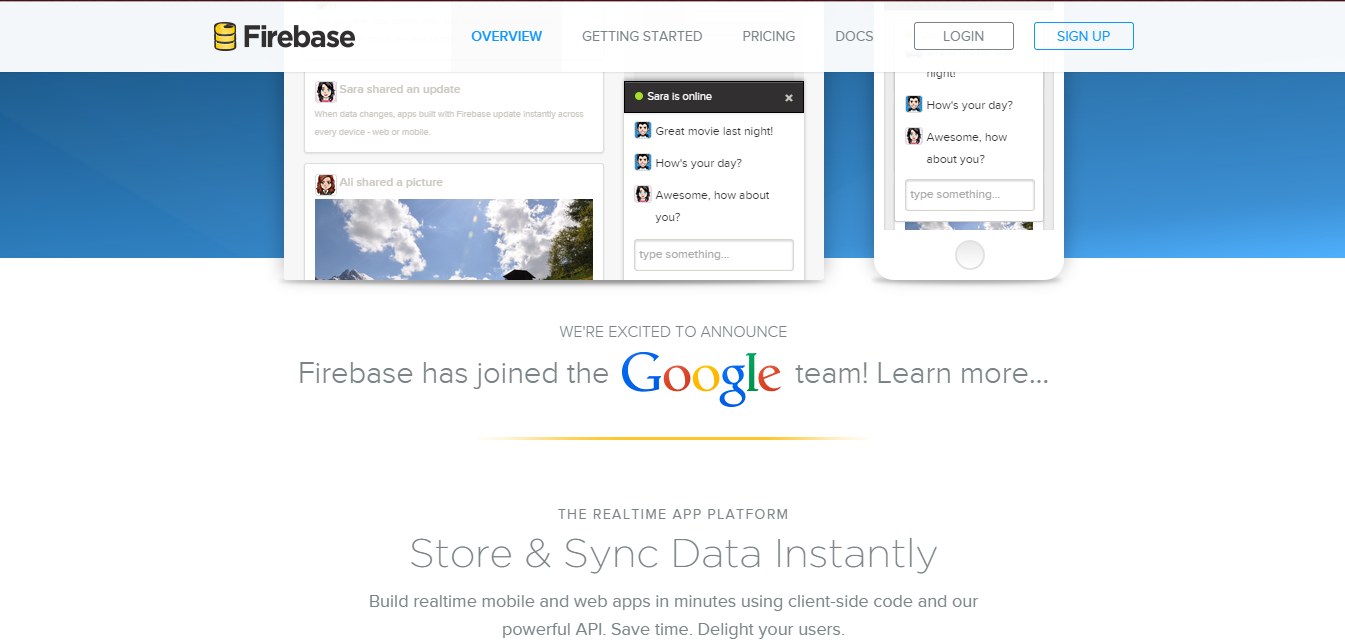Viewport: 1345px width, 643px height.
Task: Click green online status dot beside Sara
Action: tap(639, 97)
